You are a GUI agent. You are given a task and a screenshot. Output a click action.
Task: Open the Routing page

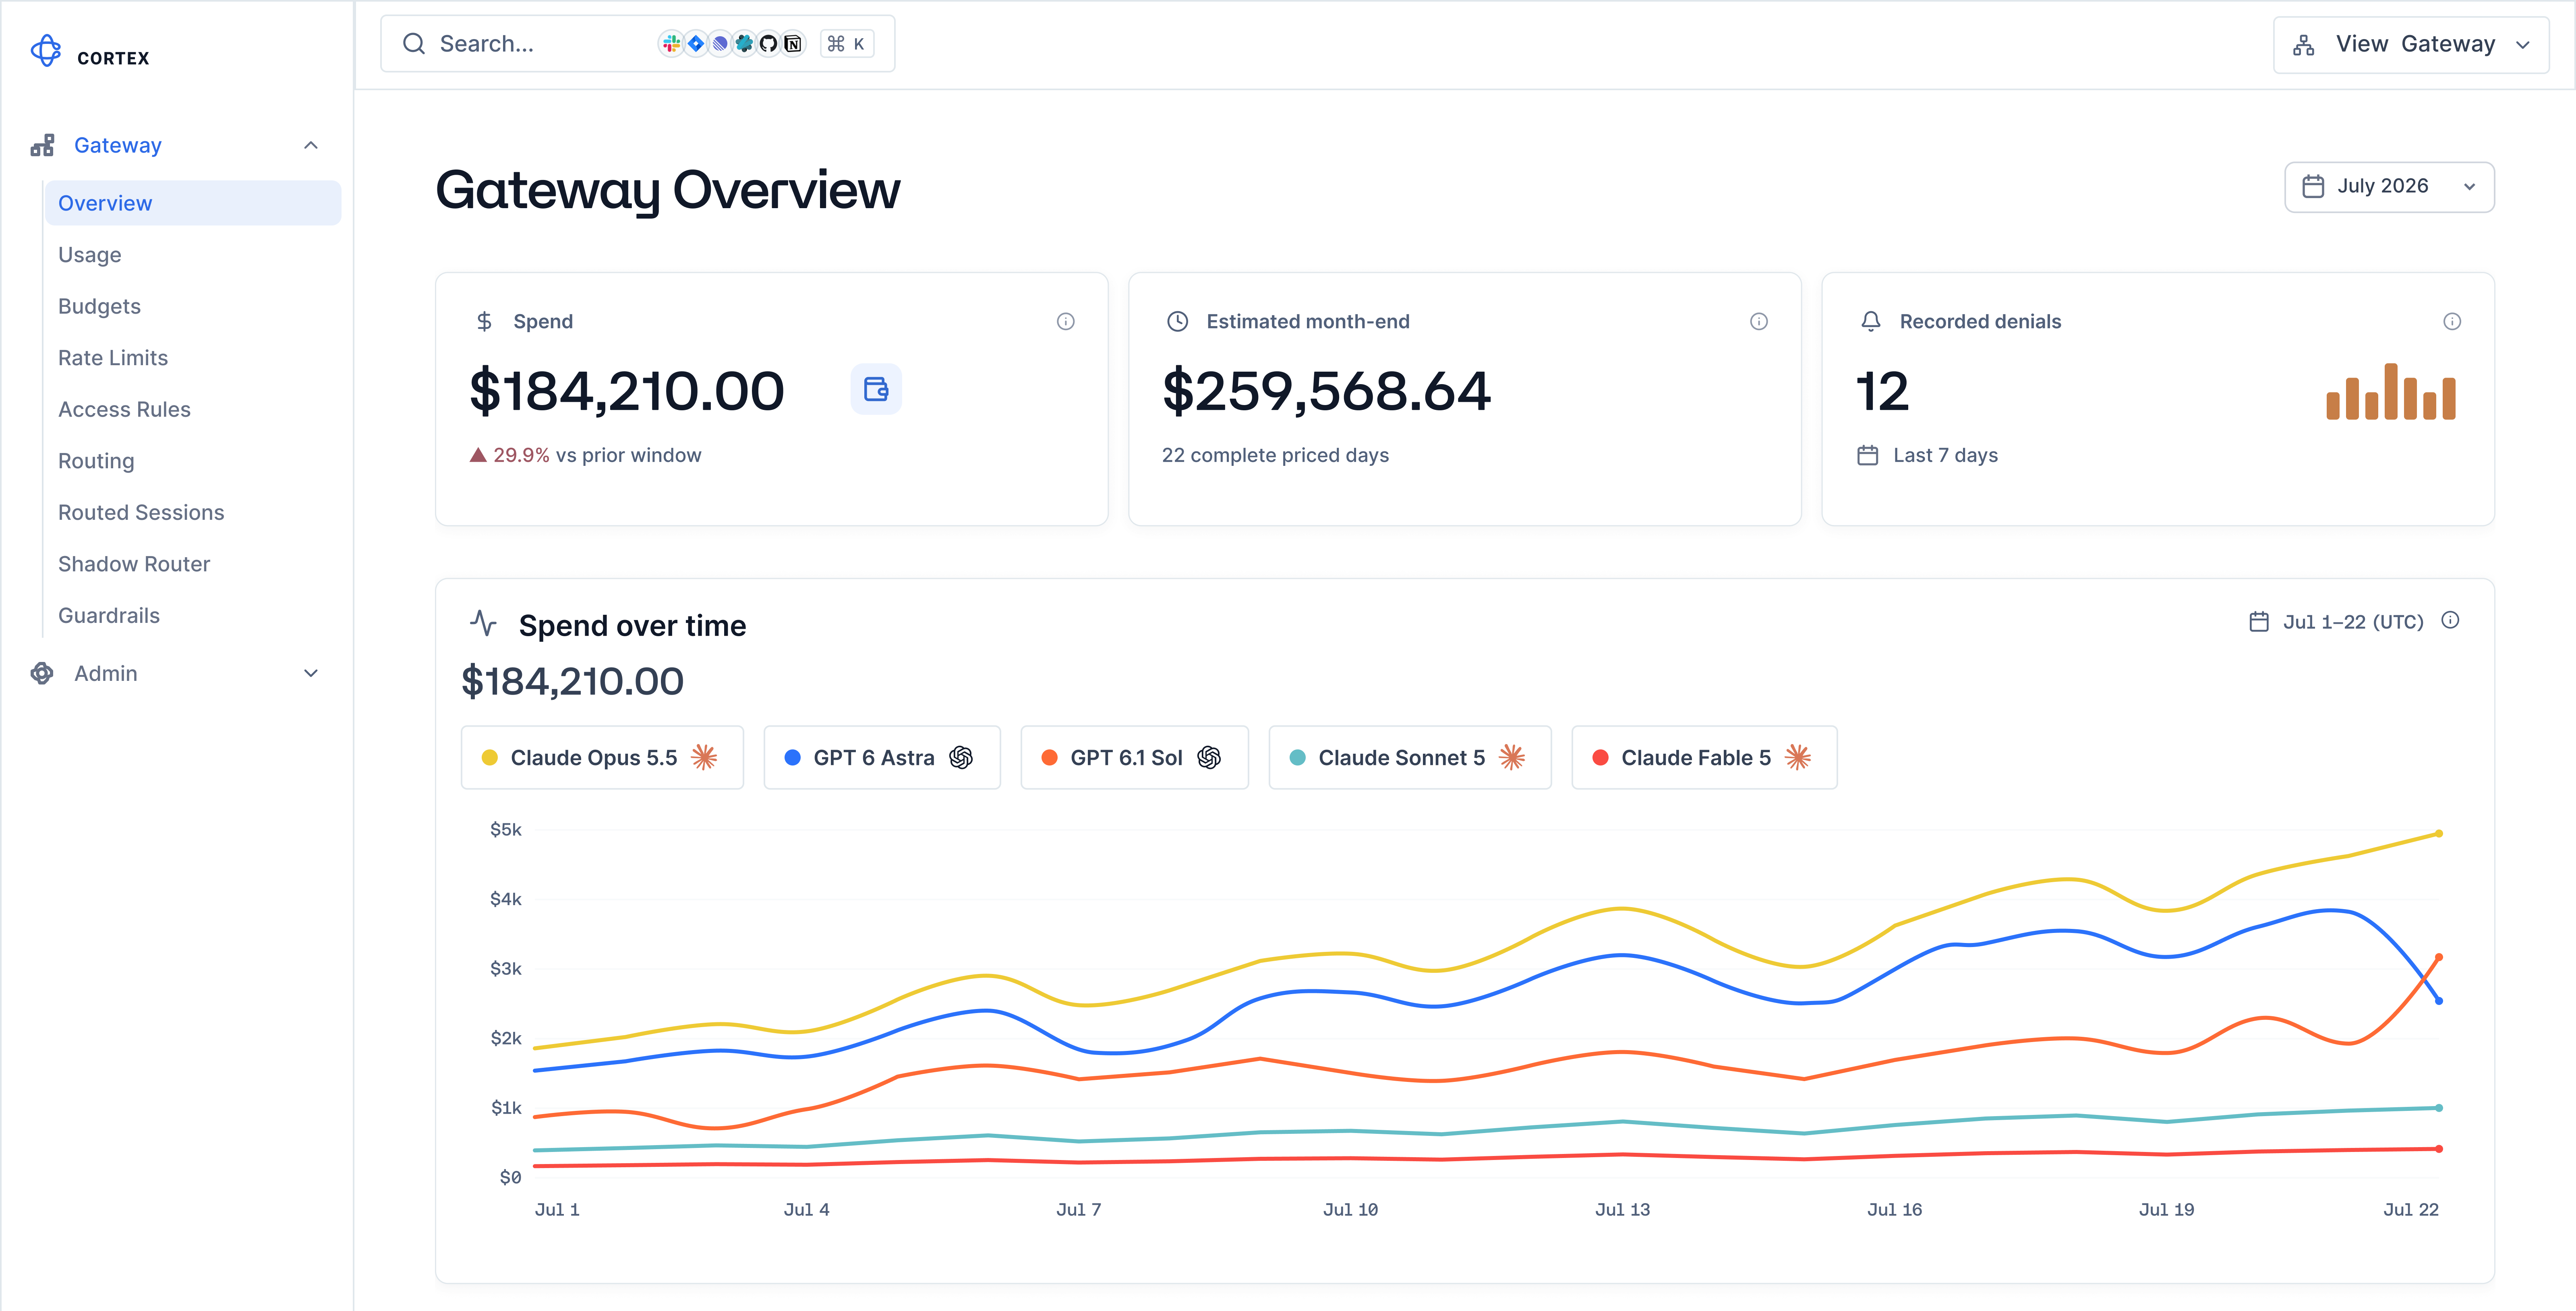click(96, 461)
